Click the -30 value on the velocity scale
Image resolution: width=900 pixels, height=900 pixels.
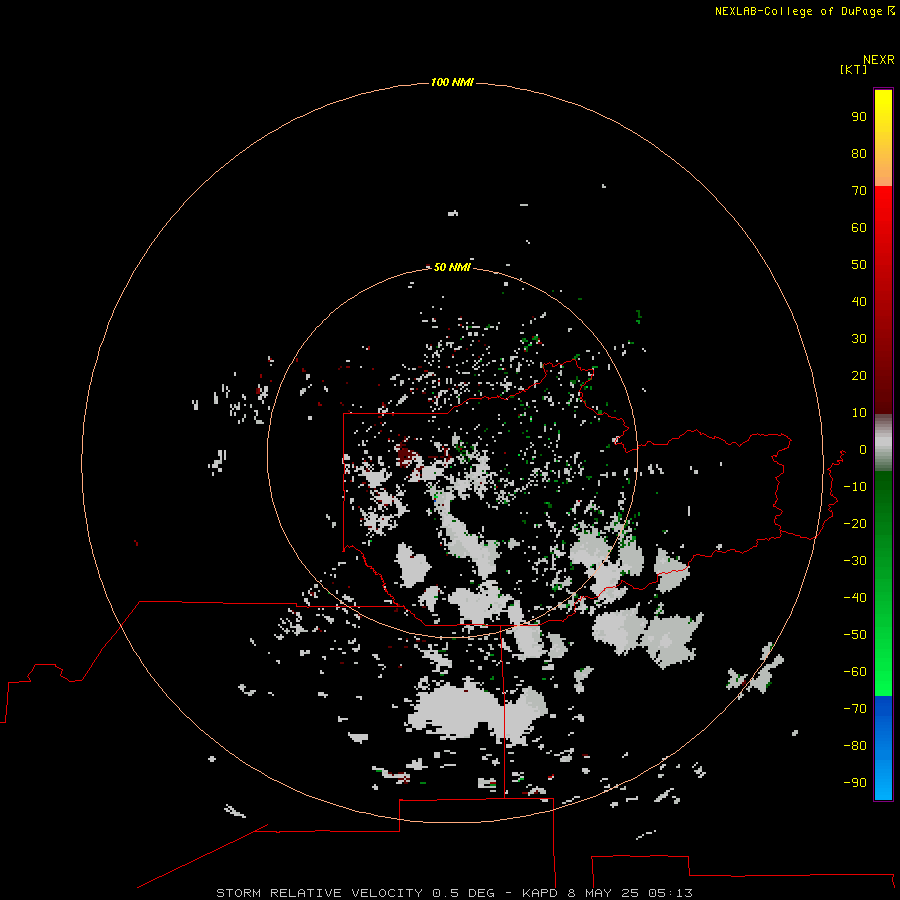coord(855,561)
